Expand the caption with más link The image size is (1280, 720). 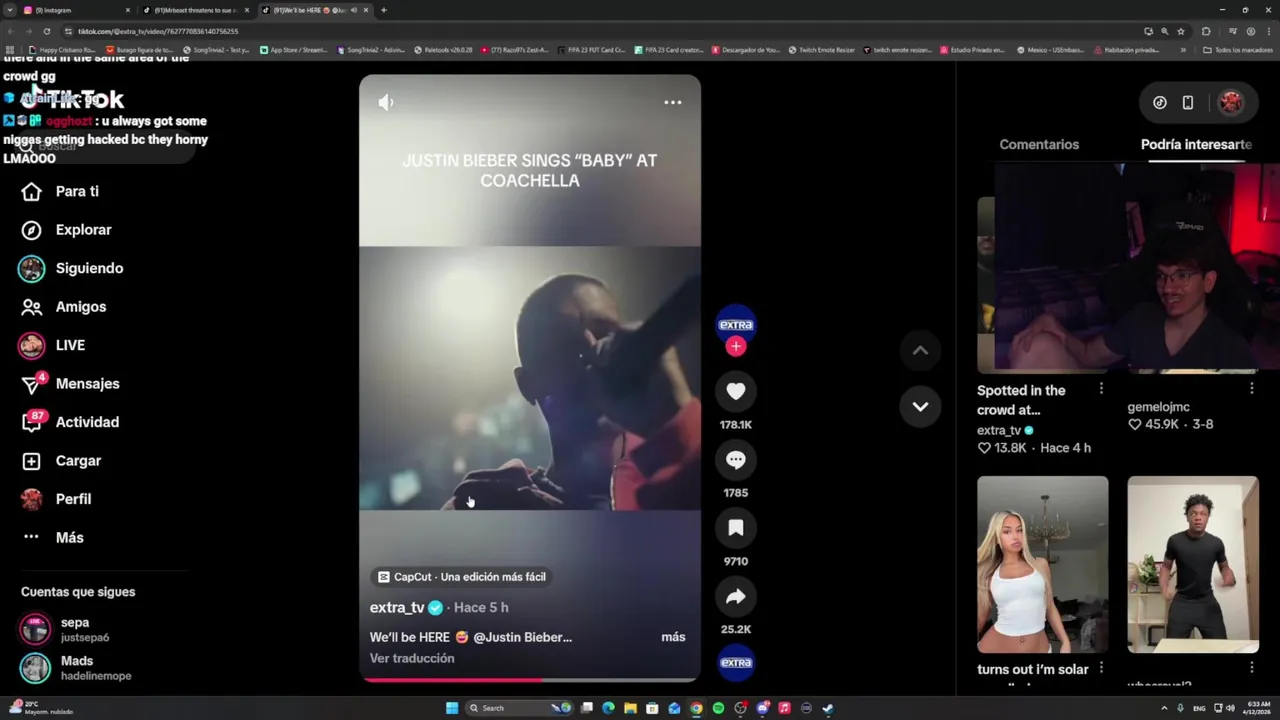[x=673, y=637]
